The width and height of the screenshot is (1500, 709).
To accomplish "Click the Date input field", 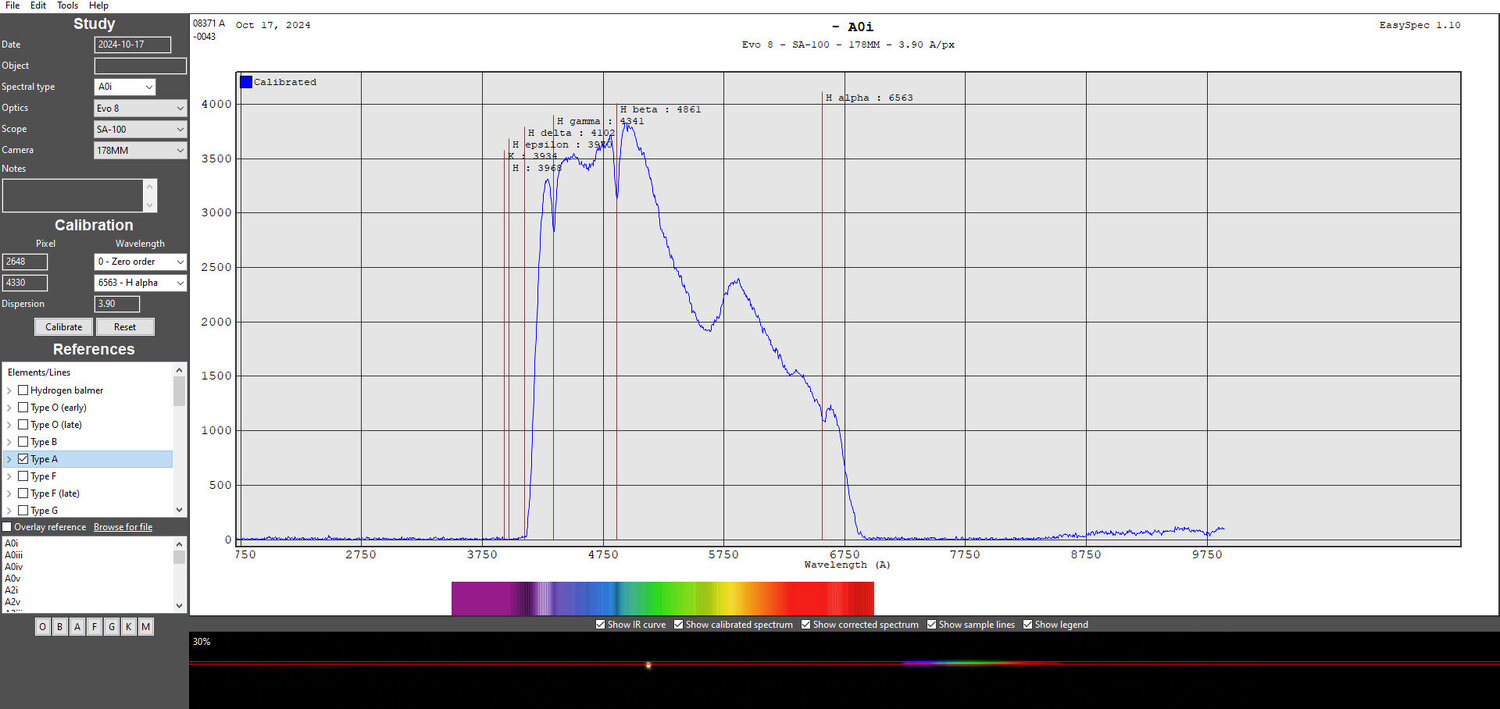I will point(133,45).
